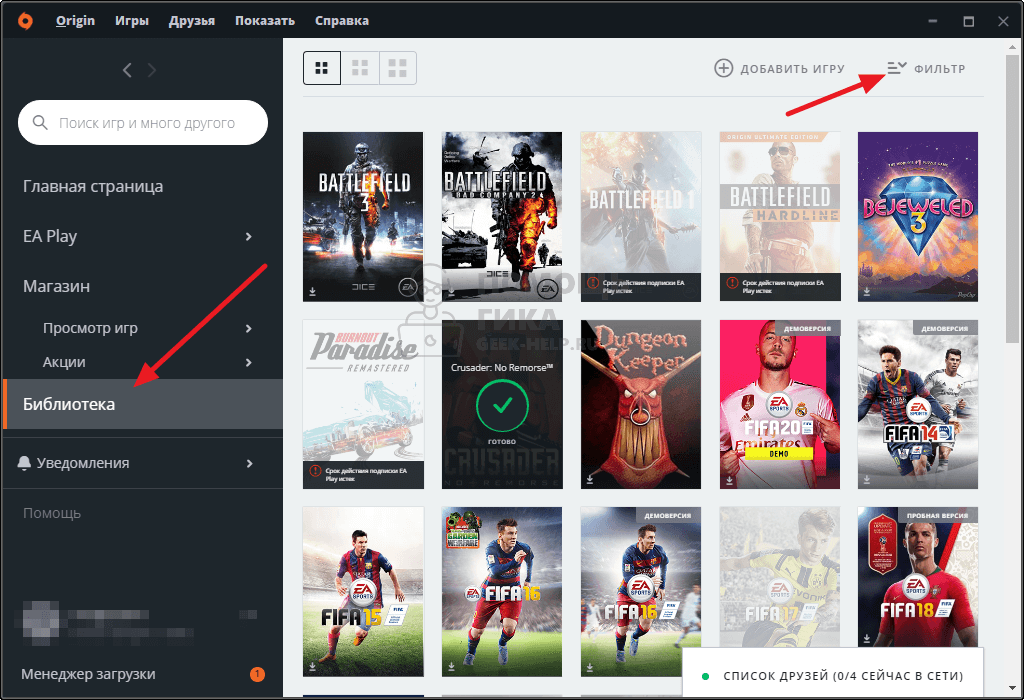
Task: Open Акции store item
Action: (x=64, y=362)
